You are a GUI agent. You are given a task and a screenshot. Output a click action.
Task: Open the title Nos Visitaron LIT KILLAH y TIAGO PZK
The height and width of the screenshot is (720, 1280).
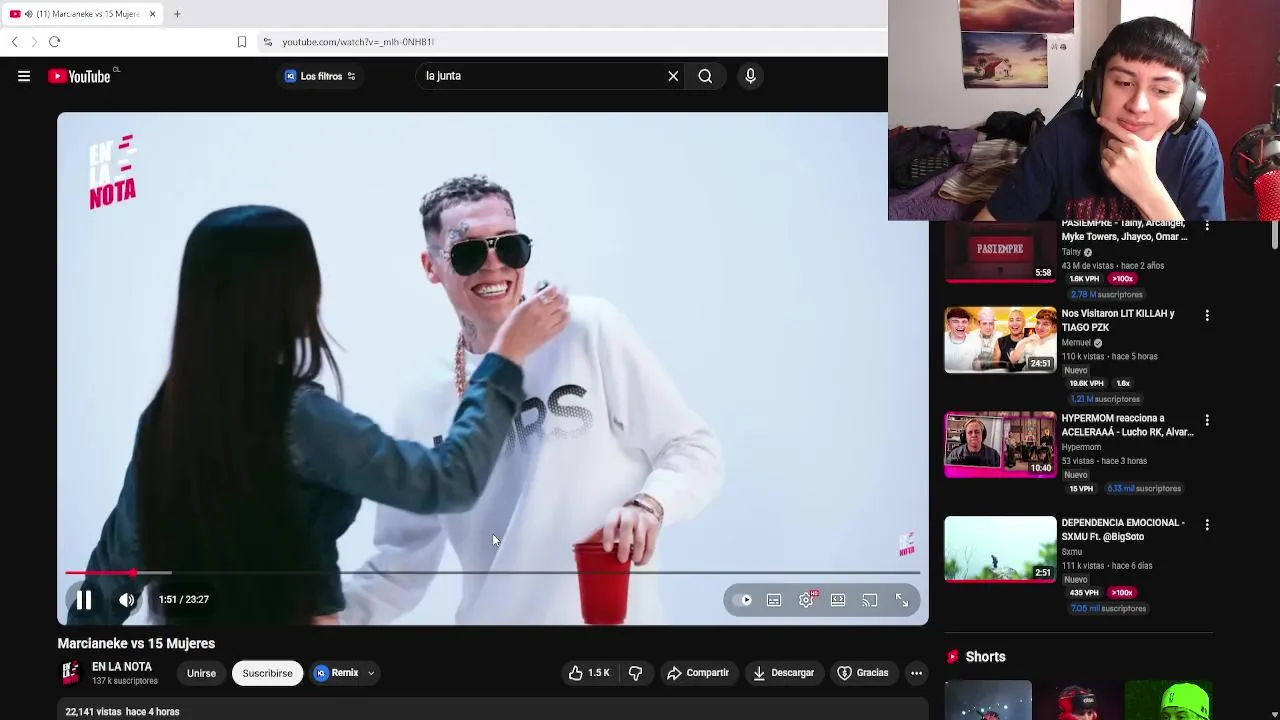pyautogui.click(x=1118, y=320)
